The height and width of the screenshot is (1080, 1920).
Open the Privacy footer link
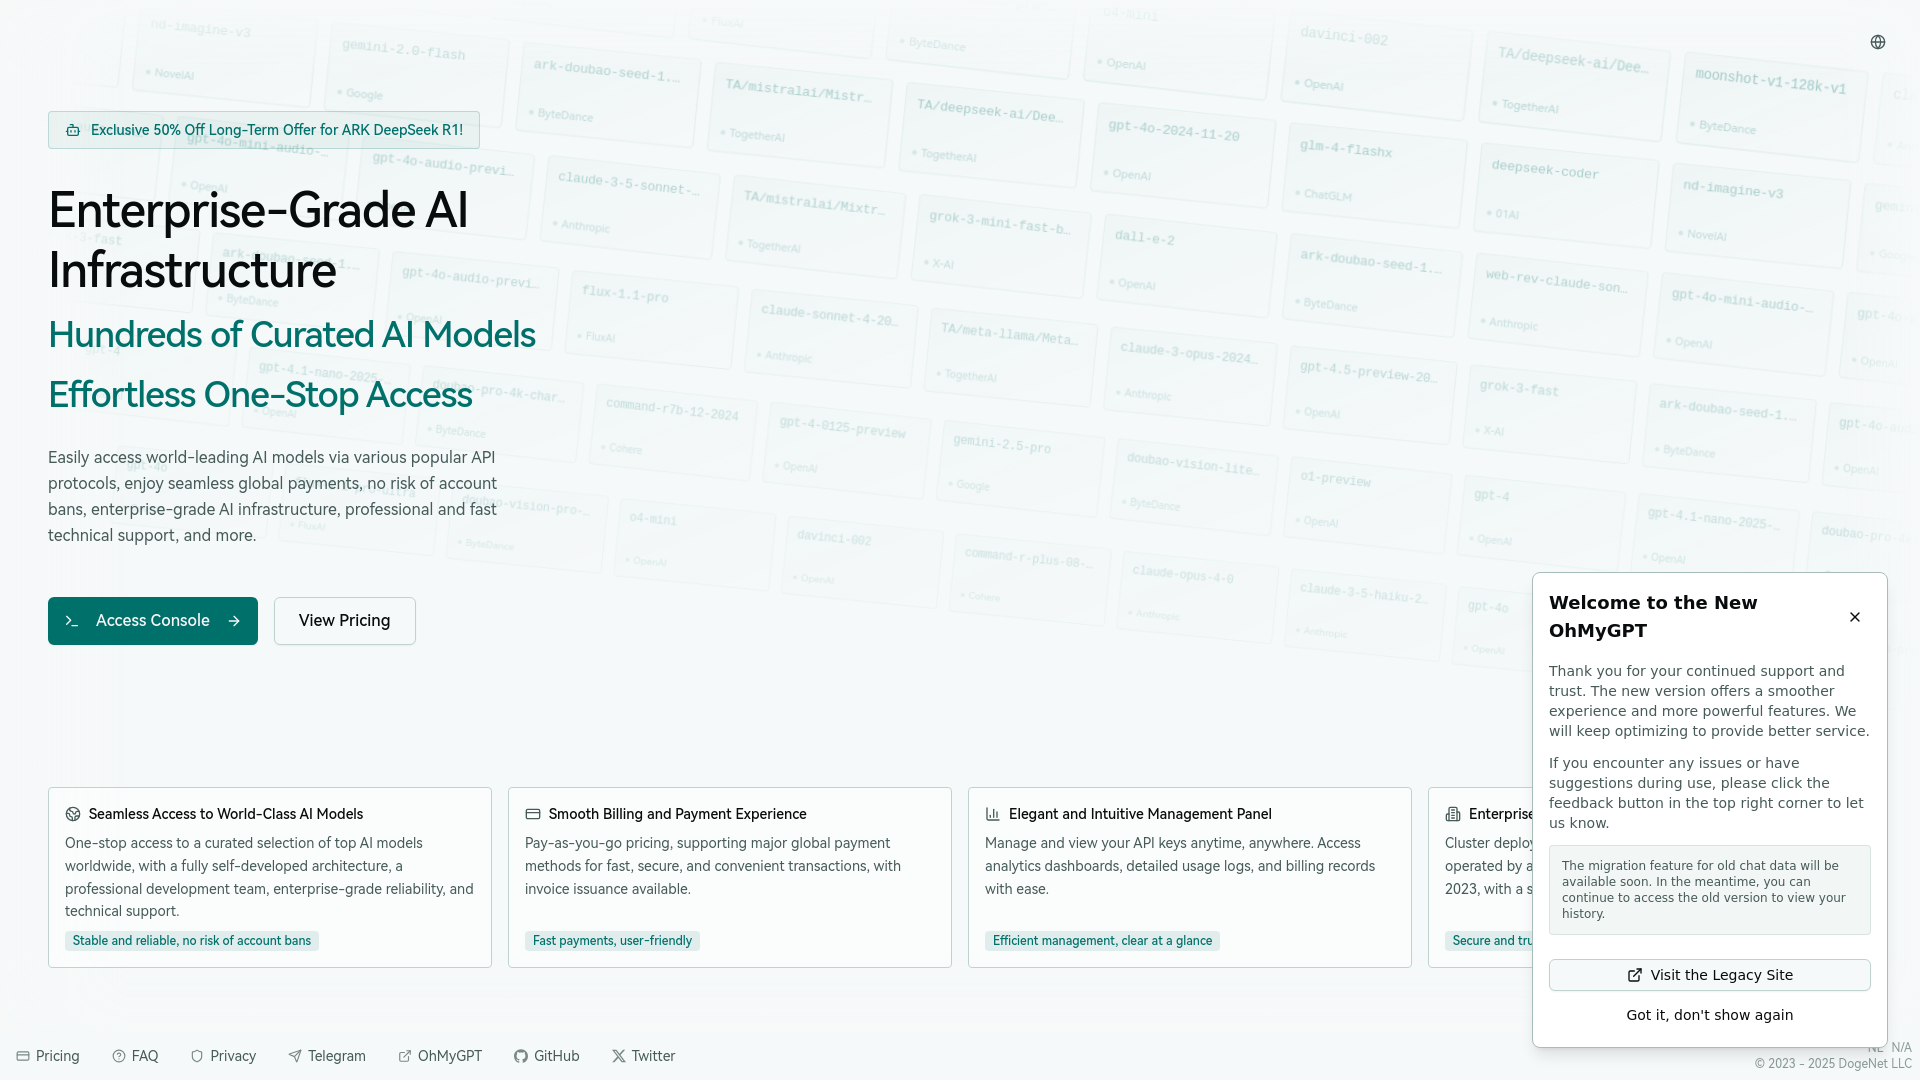(223, 1056)
